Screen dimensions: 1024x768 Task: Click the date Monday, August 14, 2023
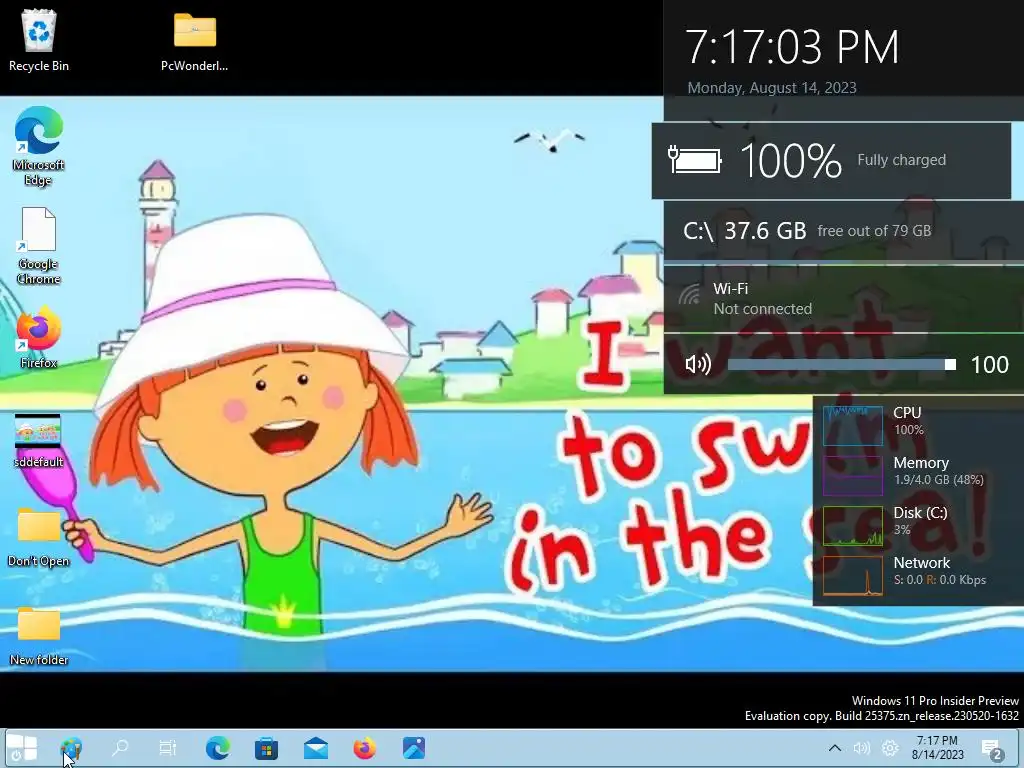[772, 88]
